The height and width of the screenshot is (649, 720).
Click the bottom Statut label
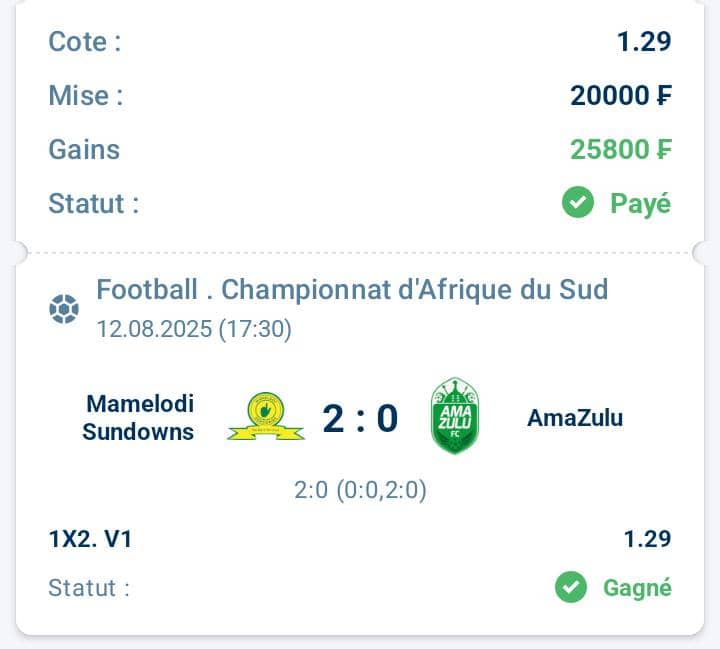point(89,588)
